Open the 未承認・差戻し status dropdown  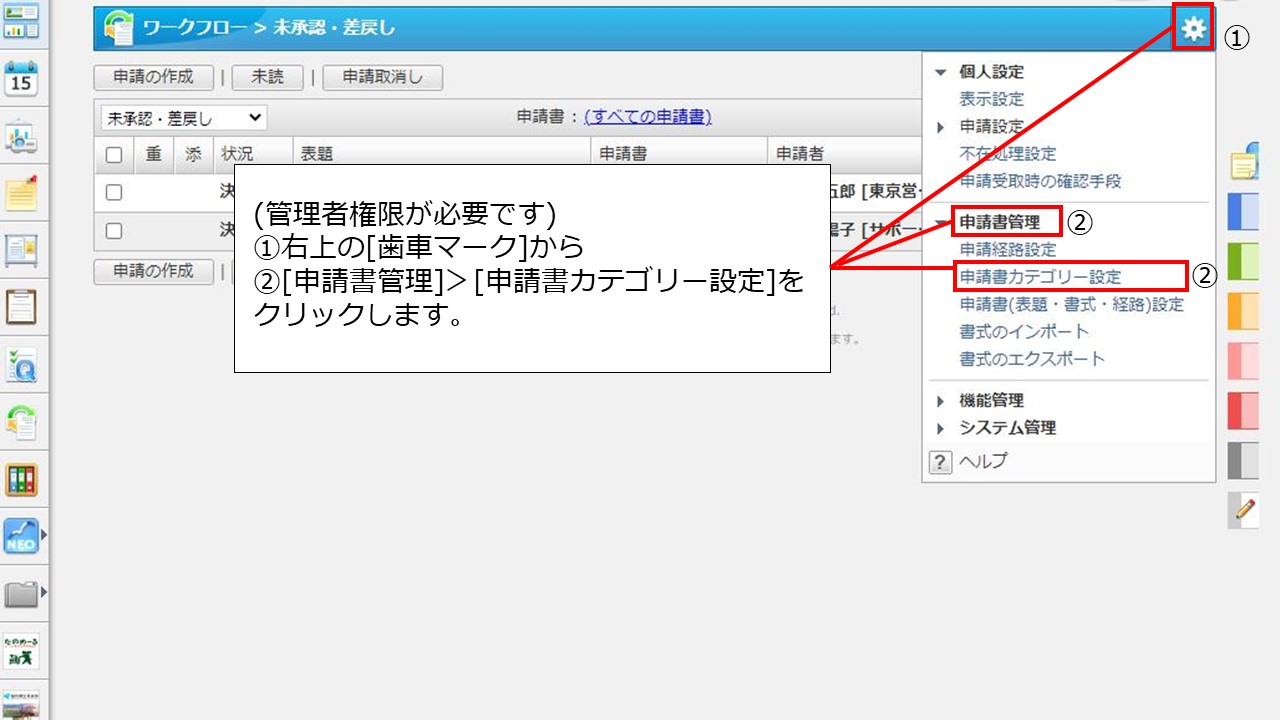coord(183,118)
